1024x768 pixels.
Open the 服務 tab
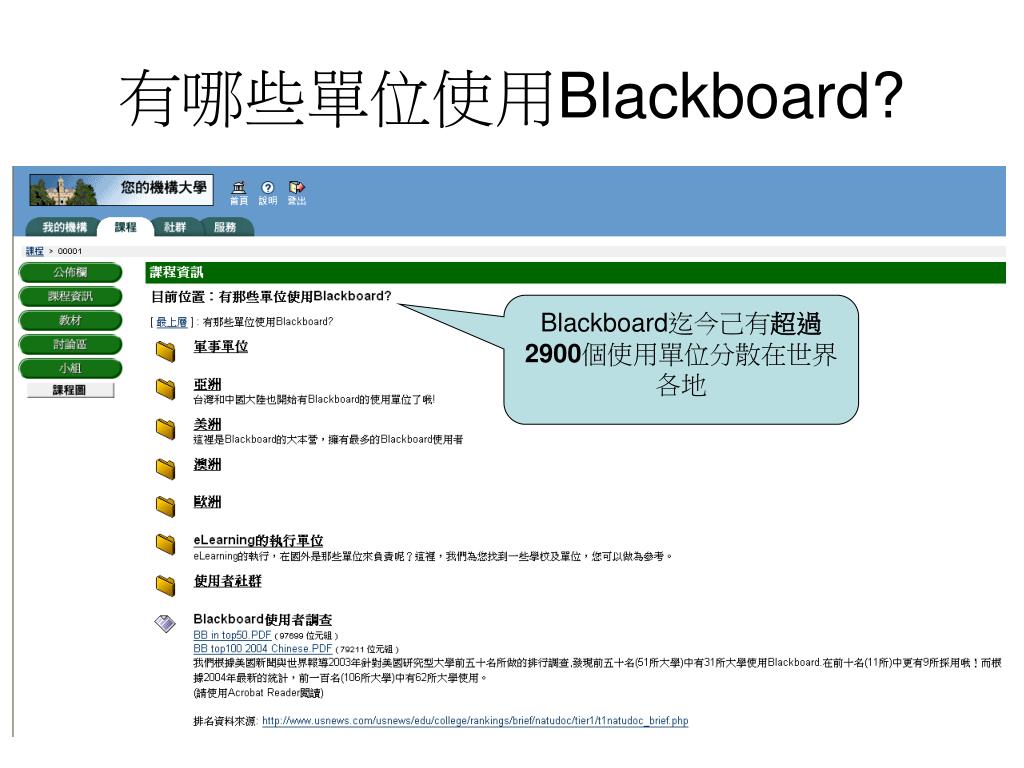point(225,227)
